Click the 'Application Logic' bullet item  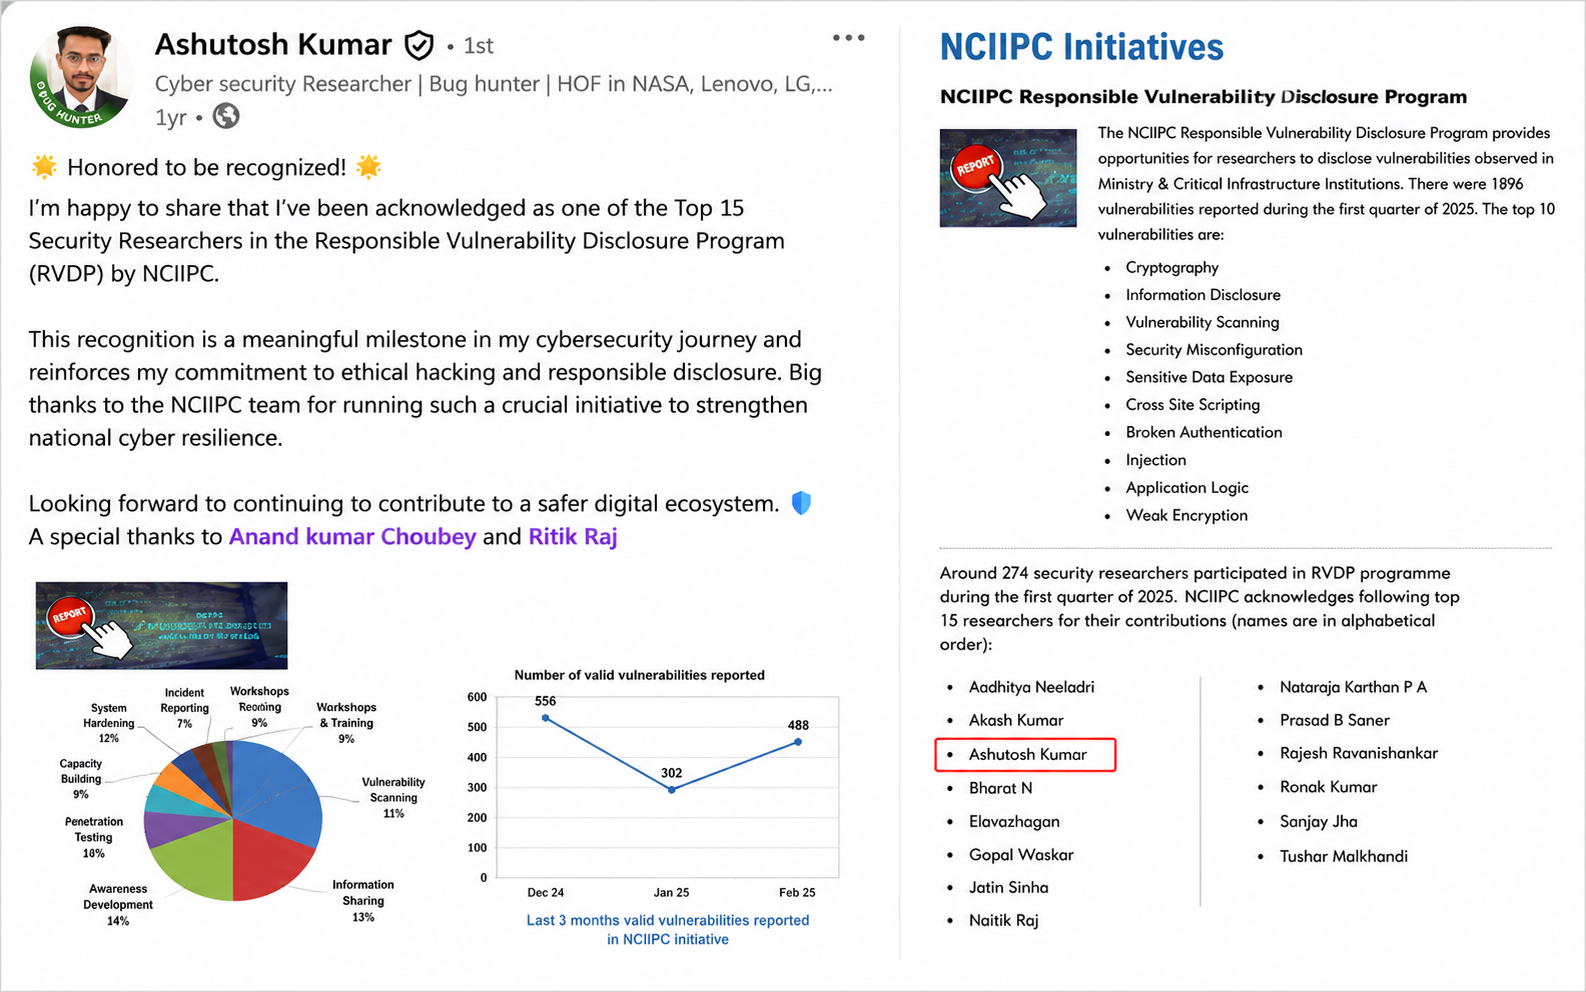[x=1187, y=488]
